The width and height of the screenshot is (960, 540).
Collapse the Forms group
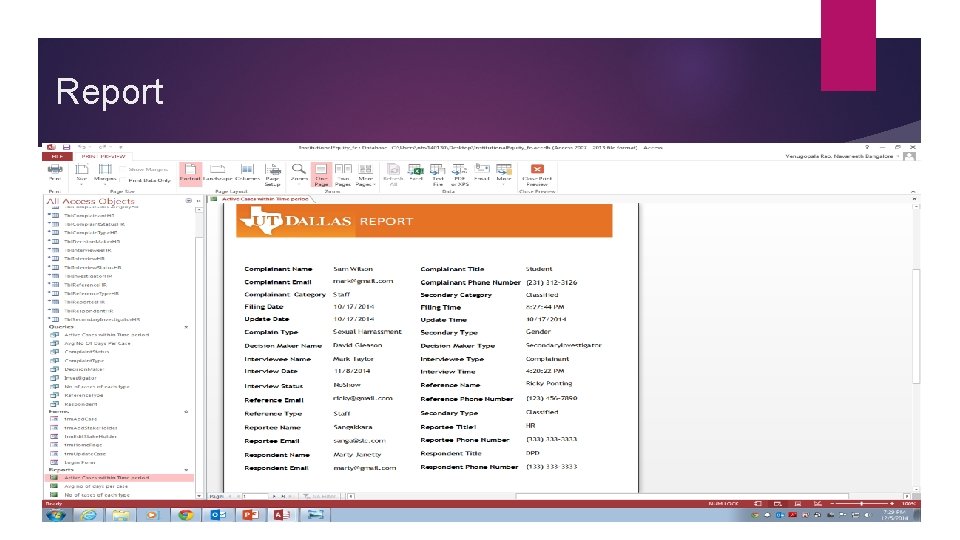(186, 412)
